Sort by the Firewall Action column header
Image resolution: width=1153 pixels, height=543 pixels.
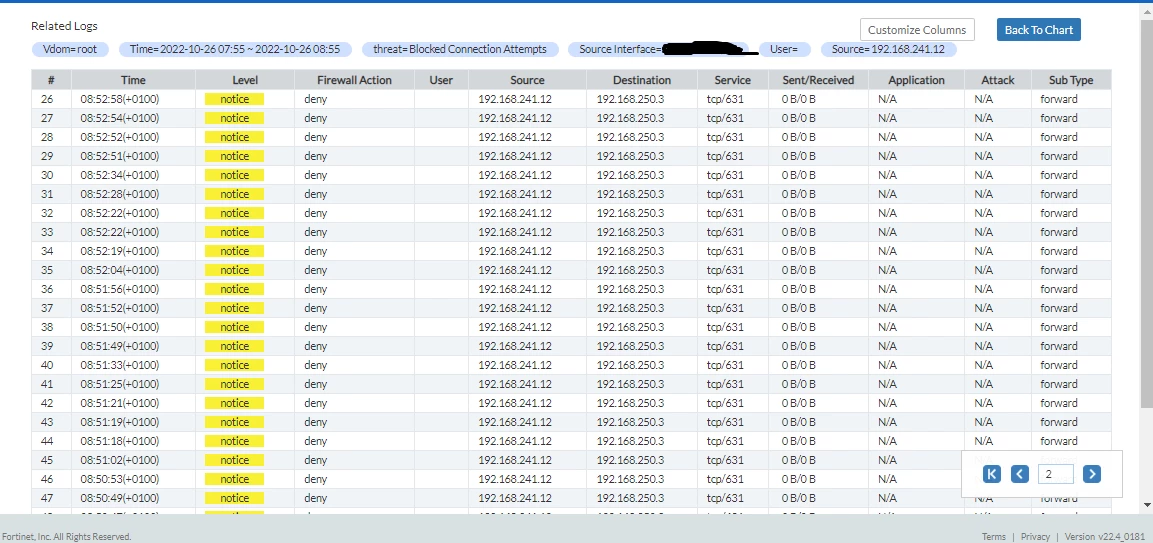pyautogui.click(x=354, y=80)
